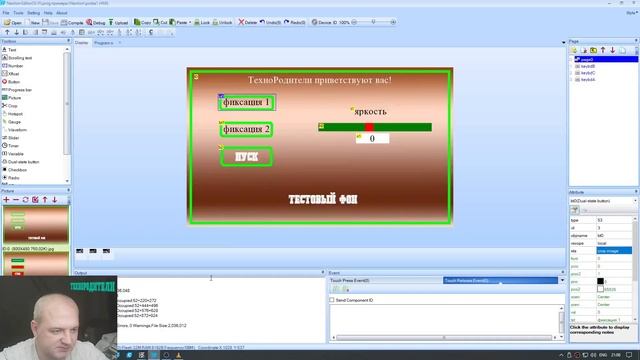The width and height of the screenshot is (640, 360).
Task: Open the attribute component selector dropdown
Action: (635, 201)
